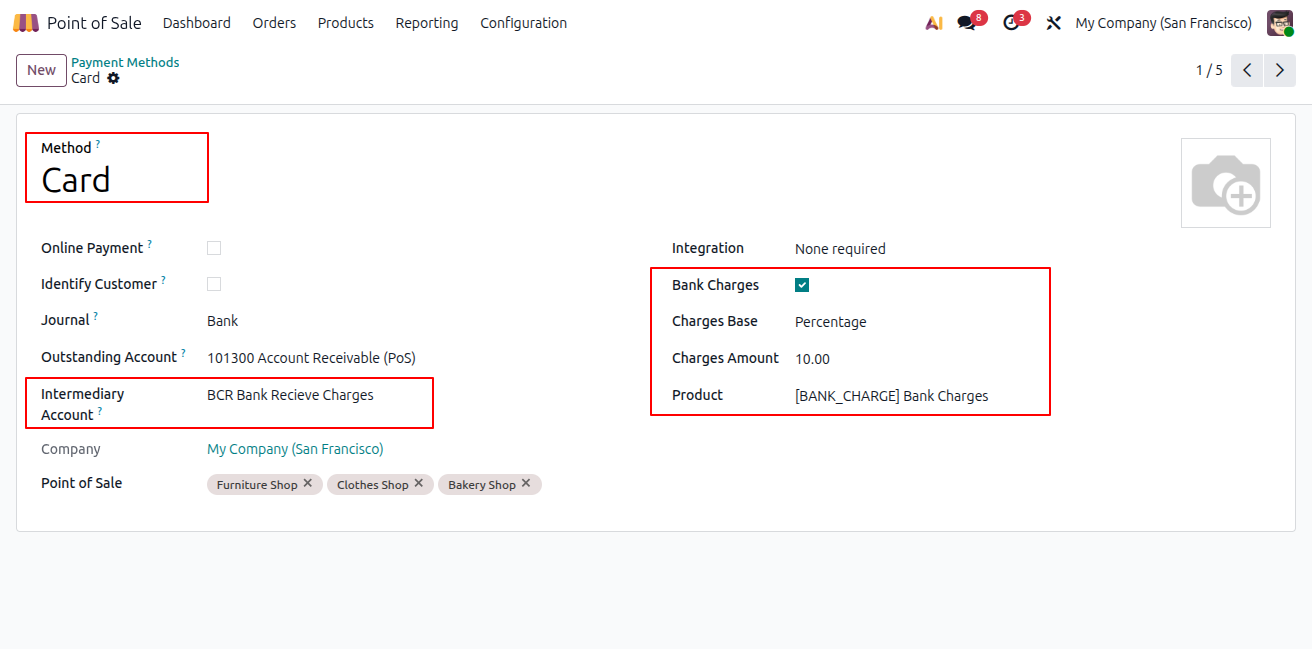
Task: Remove the Furniture Shop tag
Action: click(308, 483)
